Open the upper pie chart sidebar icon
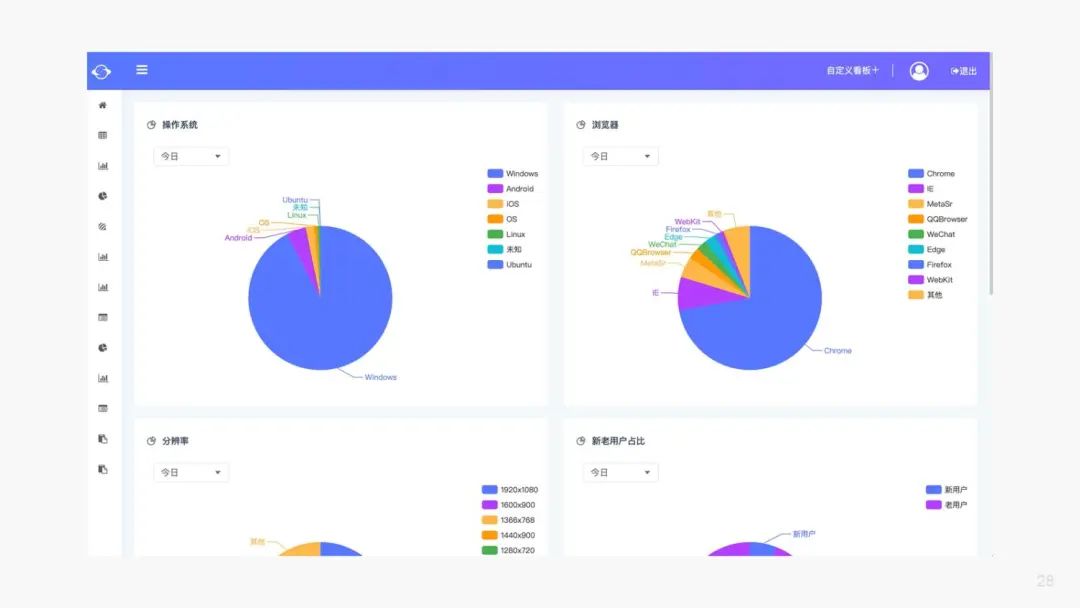1080x608 pixels. pos(103,196)
